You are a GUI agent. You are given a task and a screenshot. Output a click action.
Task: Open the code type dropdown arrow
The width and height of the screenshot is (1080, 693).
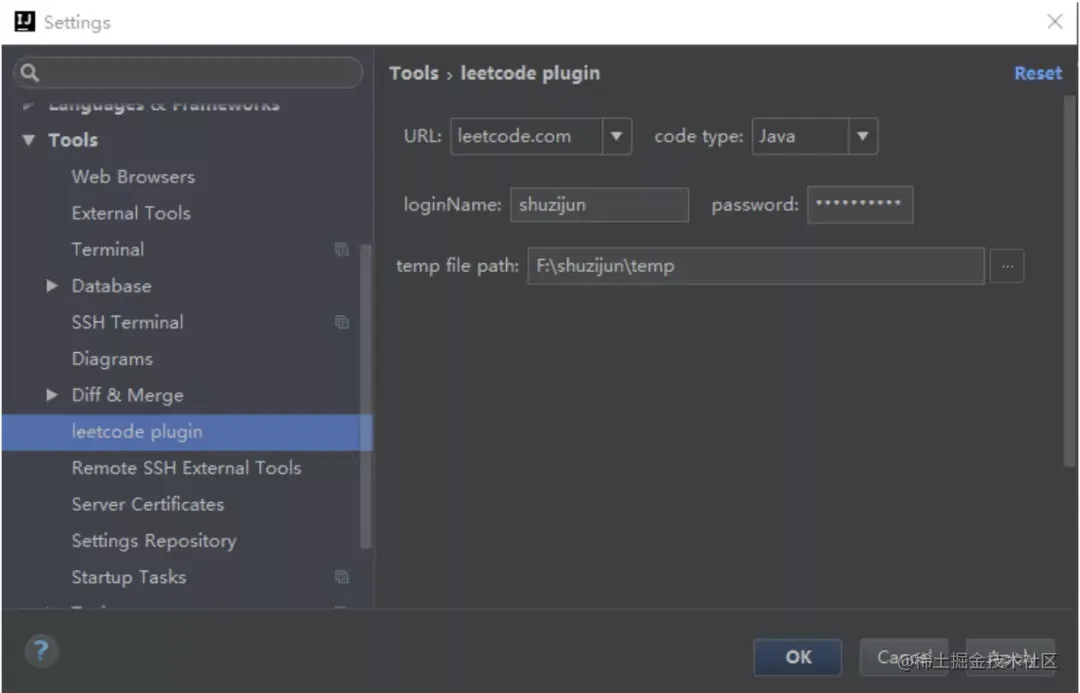click(862, 136)
